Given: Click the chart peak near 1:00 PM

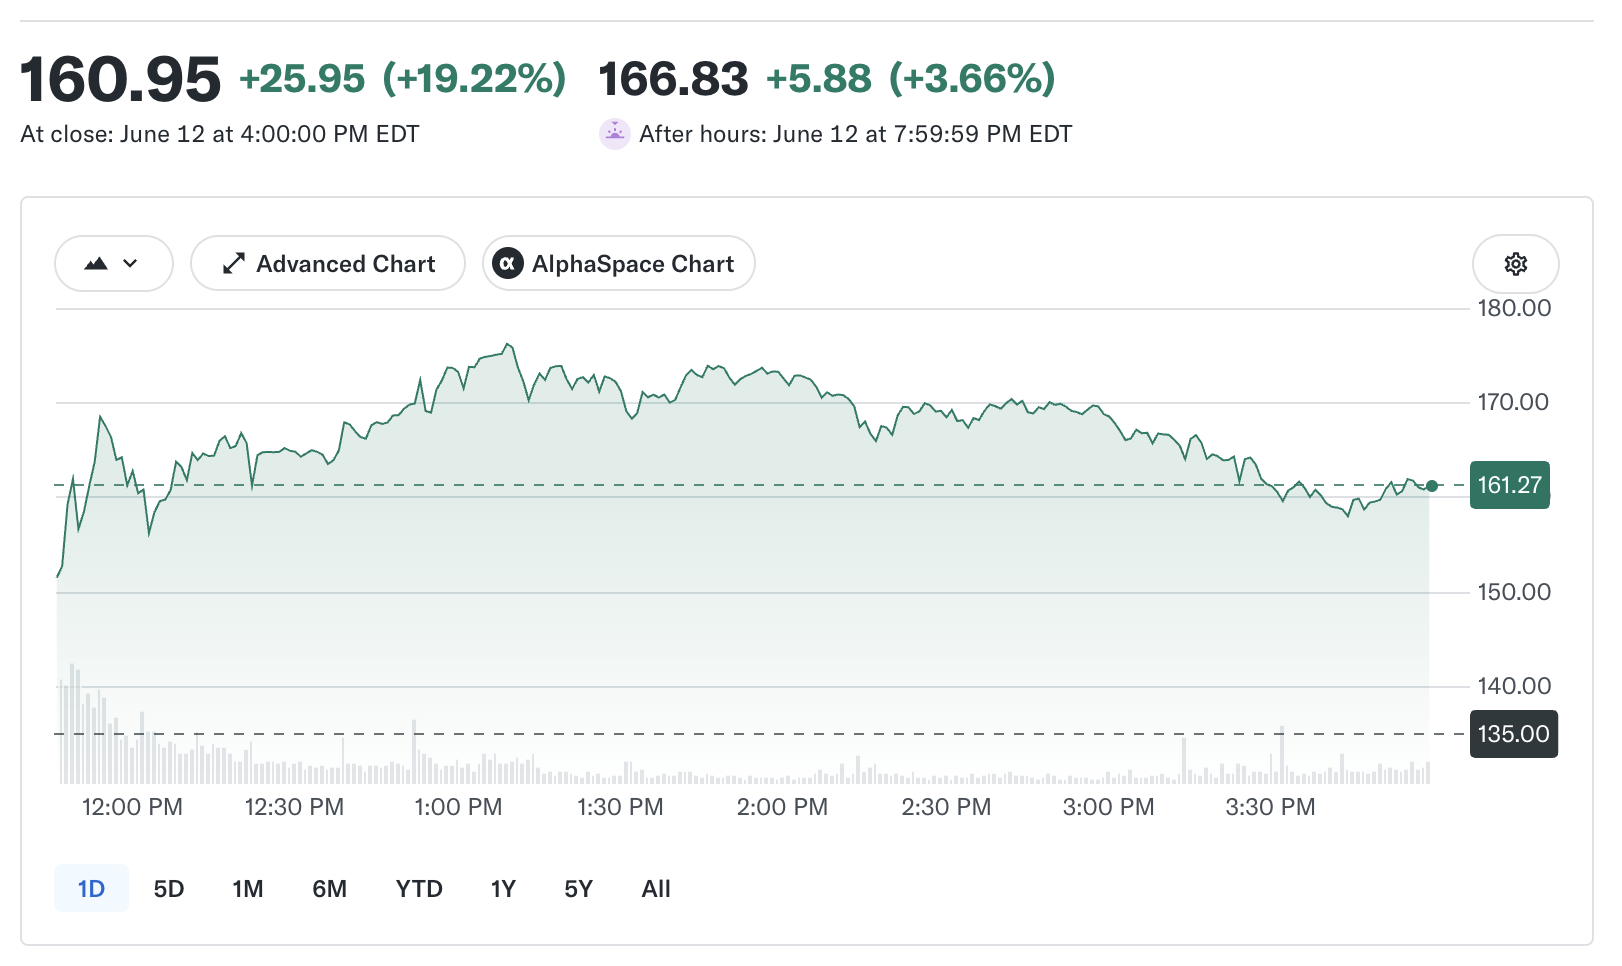Looking at the screenshot, I should (x=508, y=345).
